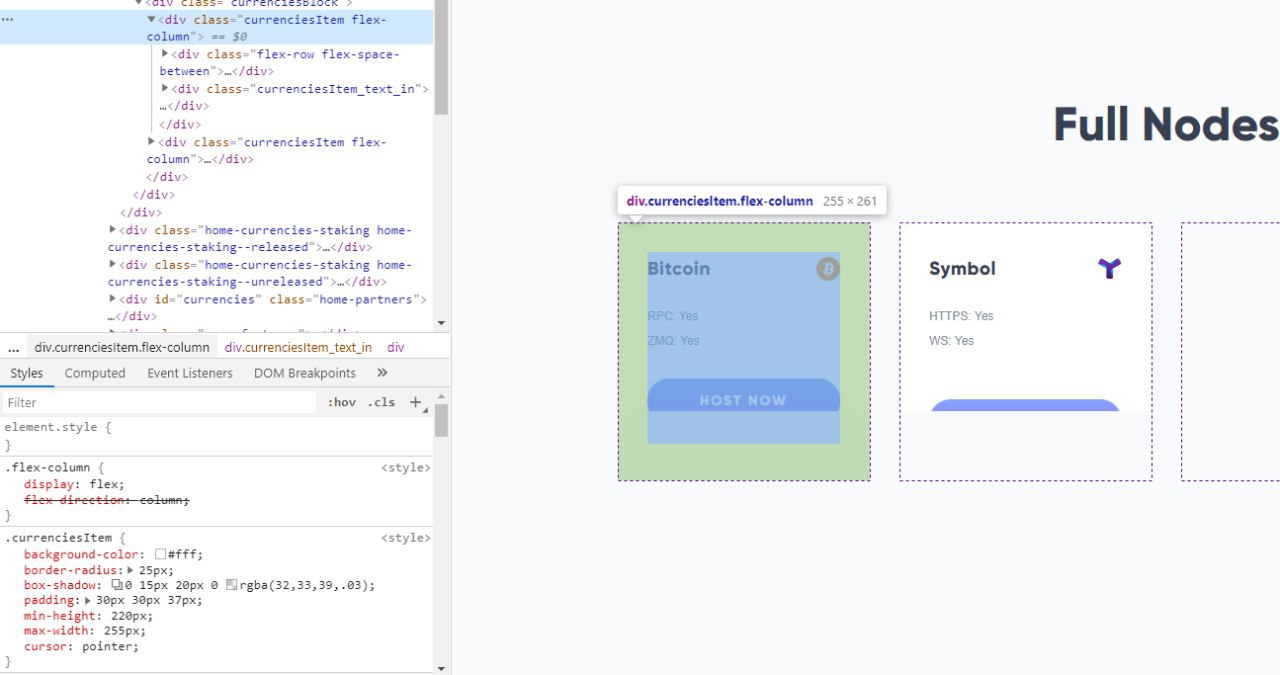Expand the home-partners div with id currencies
Screen dimensions: 1280x675
click(113, 299)
